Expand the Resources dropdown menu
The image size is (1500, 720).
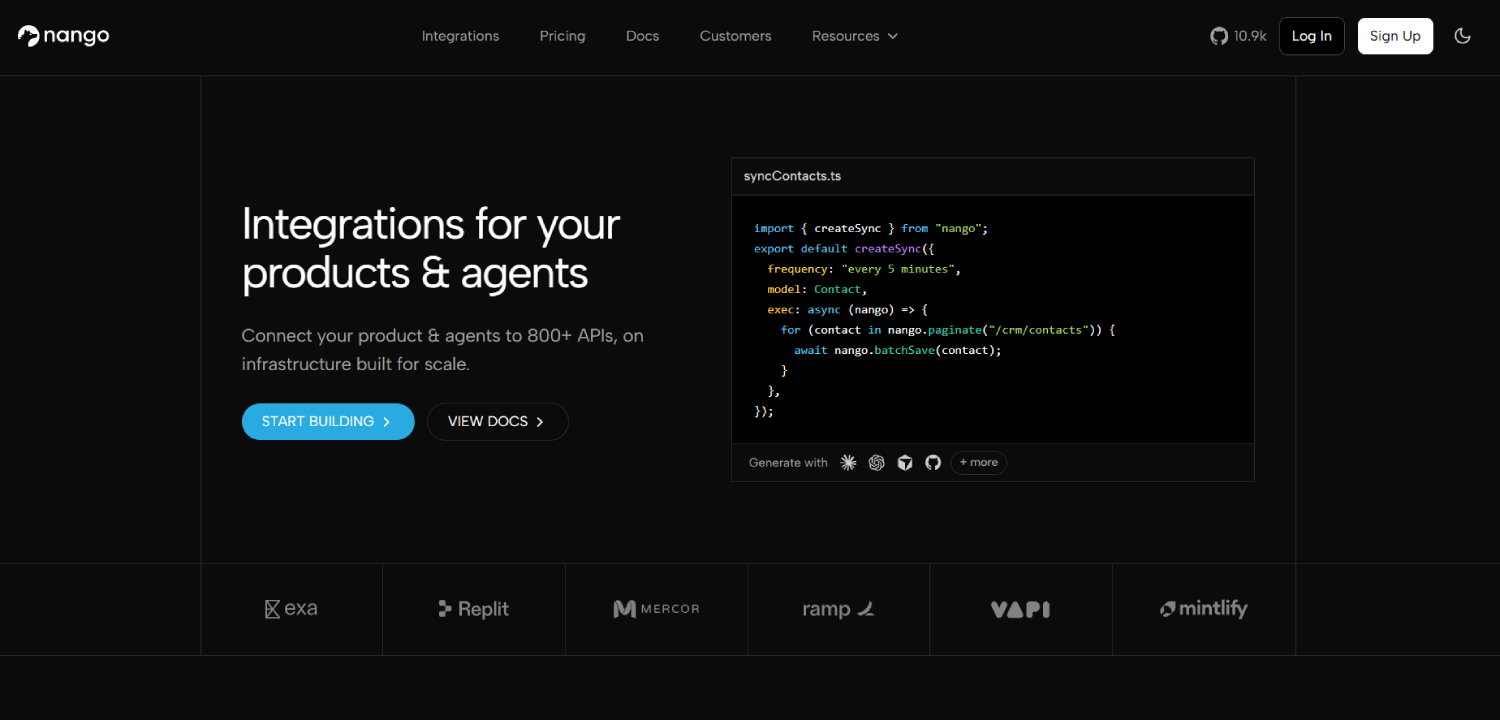pyautogui.click(x=855, y=36)
